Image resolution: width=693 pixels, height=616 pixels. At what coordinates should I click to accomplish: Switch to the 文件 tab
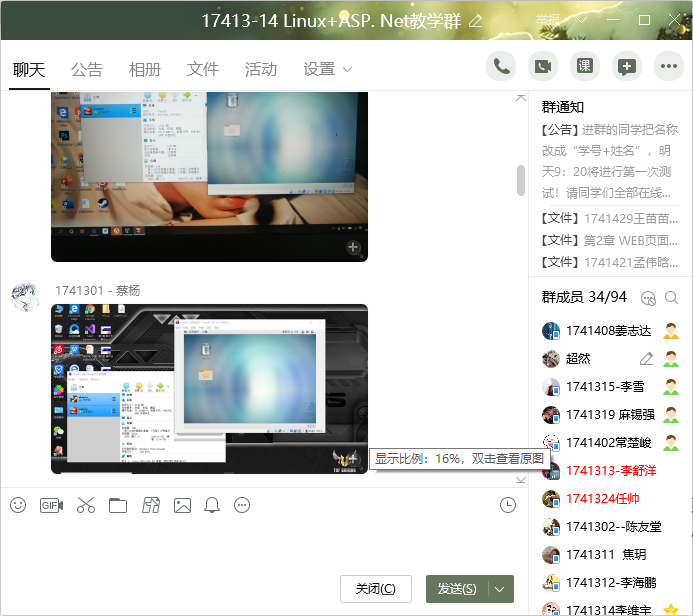[x=203, y=69]
